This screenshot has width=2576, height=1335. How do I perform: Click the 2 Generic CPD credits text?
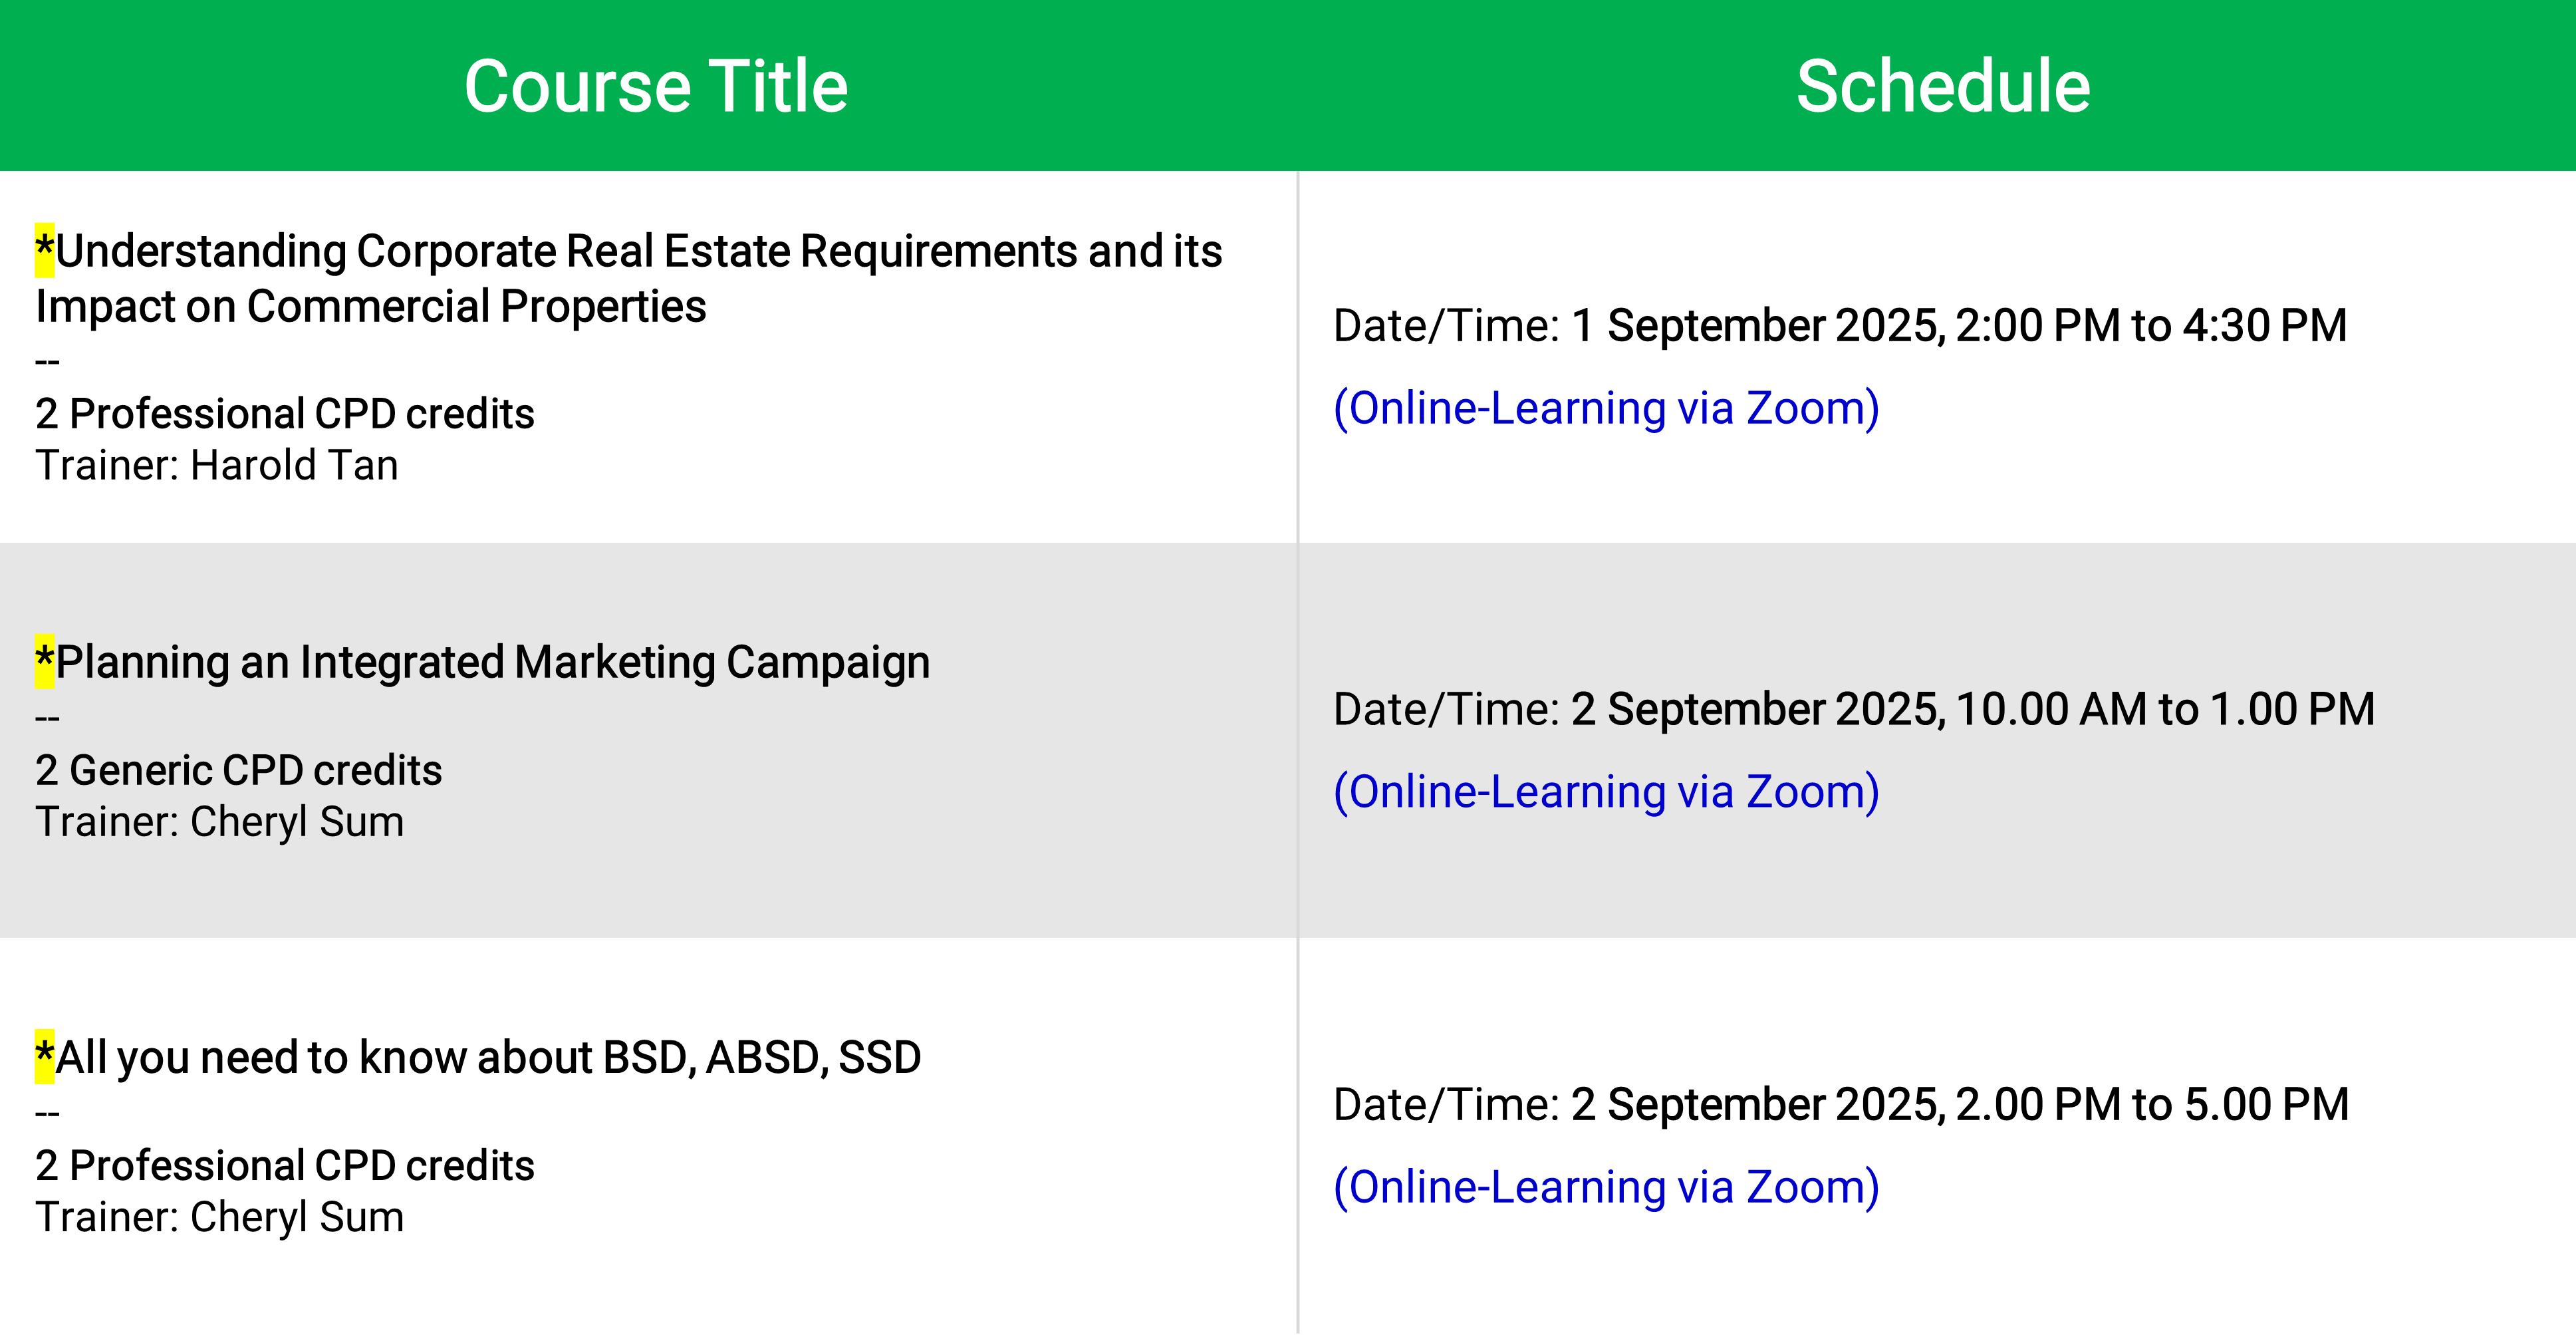[x=239, y=771]
